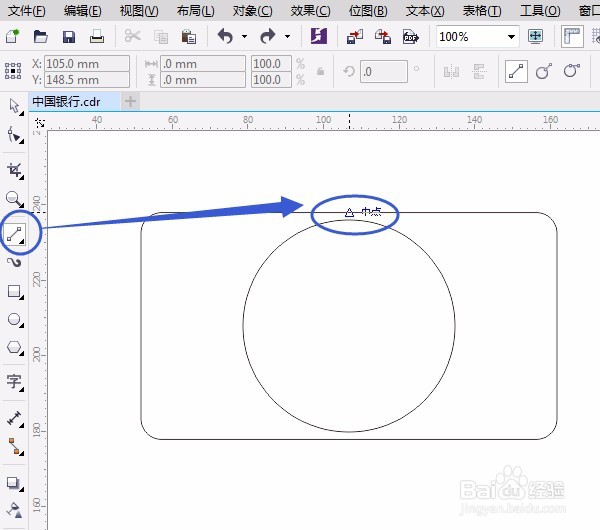This screenshot has width=600, height=530.
Task: Open the 效果(C) menu
Action: click(310, 11)
